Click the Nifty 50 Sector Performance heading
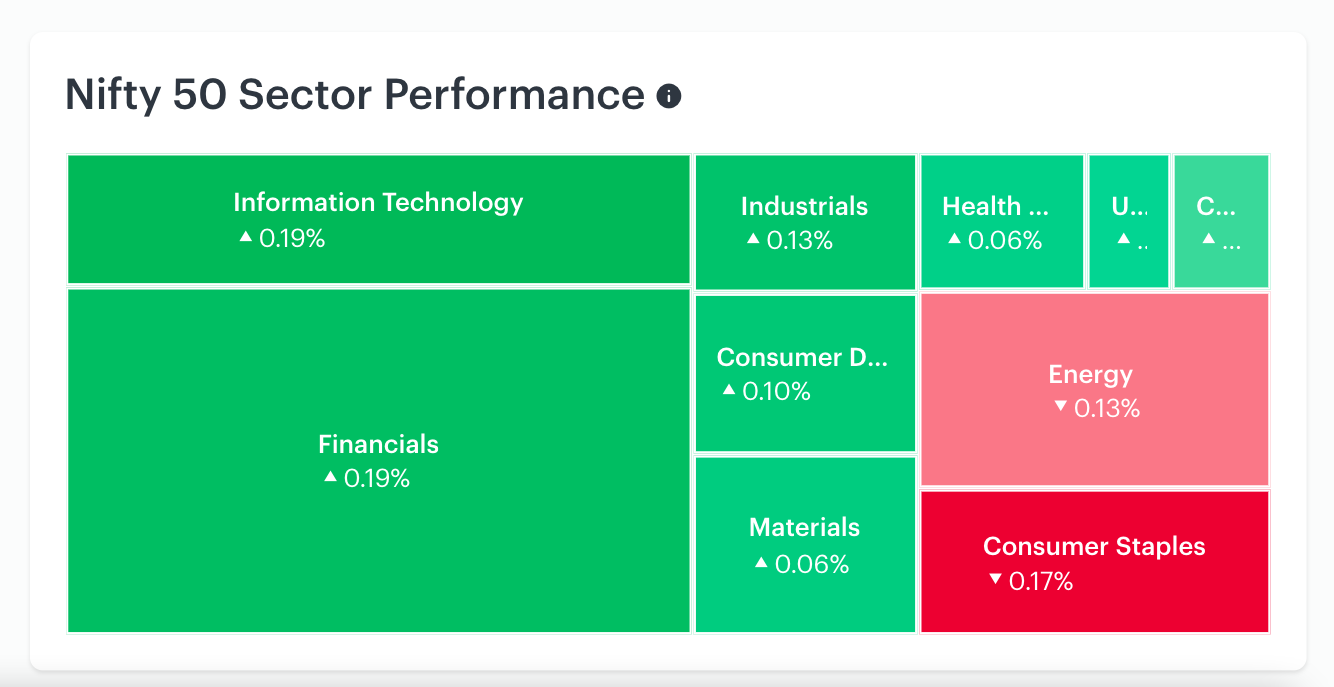 point(355,95)
